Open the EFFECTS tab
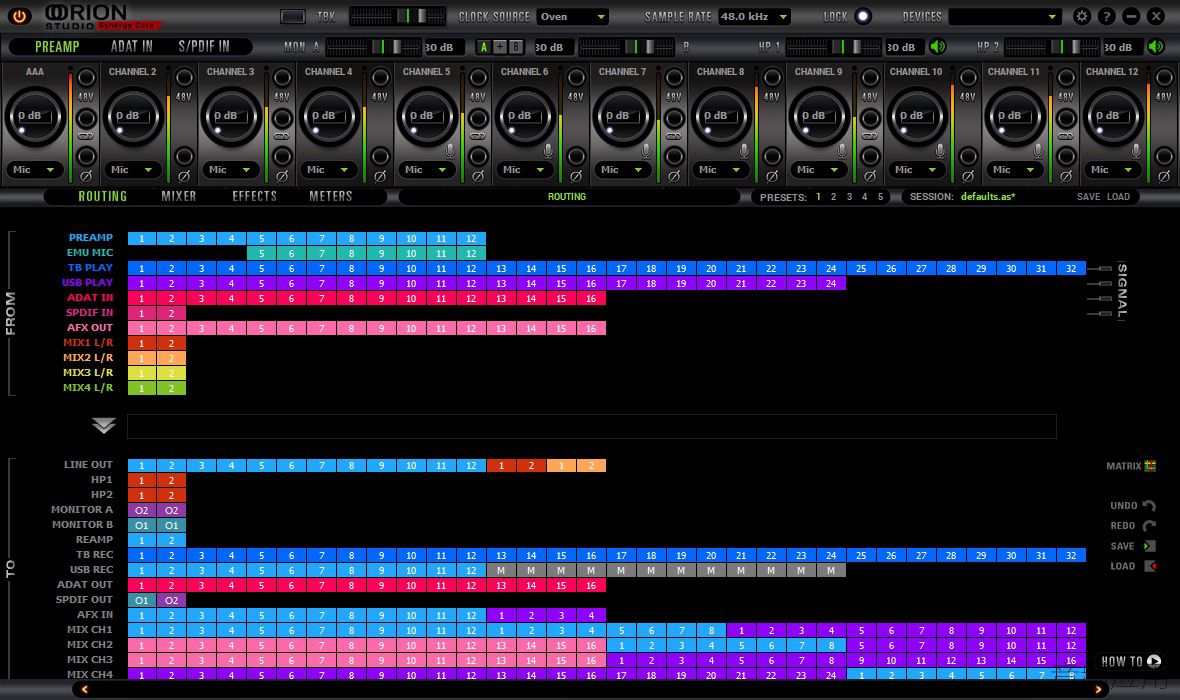Viewport: 1180px width, 700px height. (254, 196)
